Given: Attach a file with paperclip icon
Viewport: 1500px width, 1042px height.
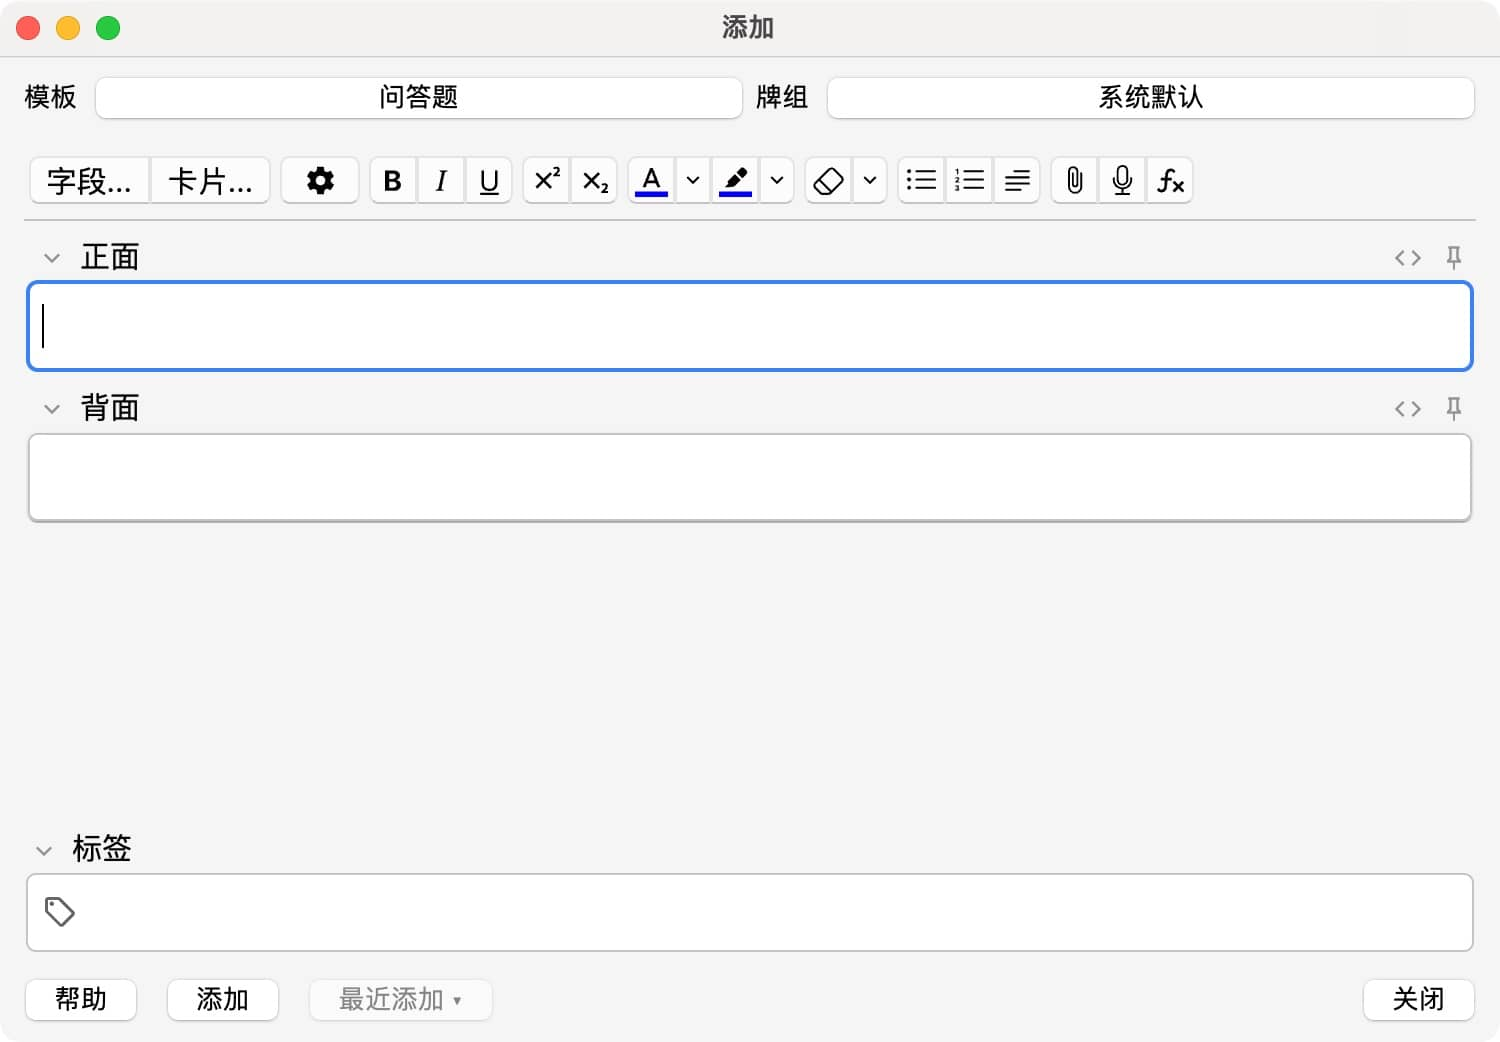Looking at the screenshot, I should 1075,181.
